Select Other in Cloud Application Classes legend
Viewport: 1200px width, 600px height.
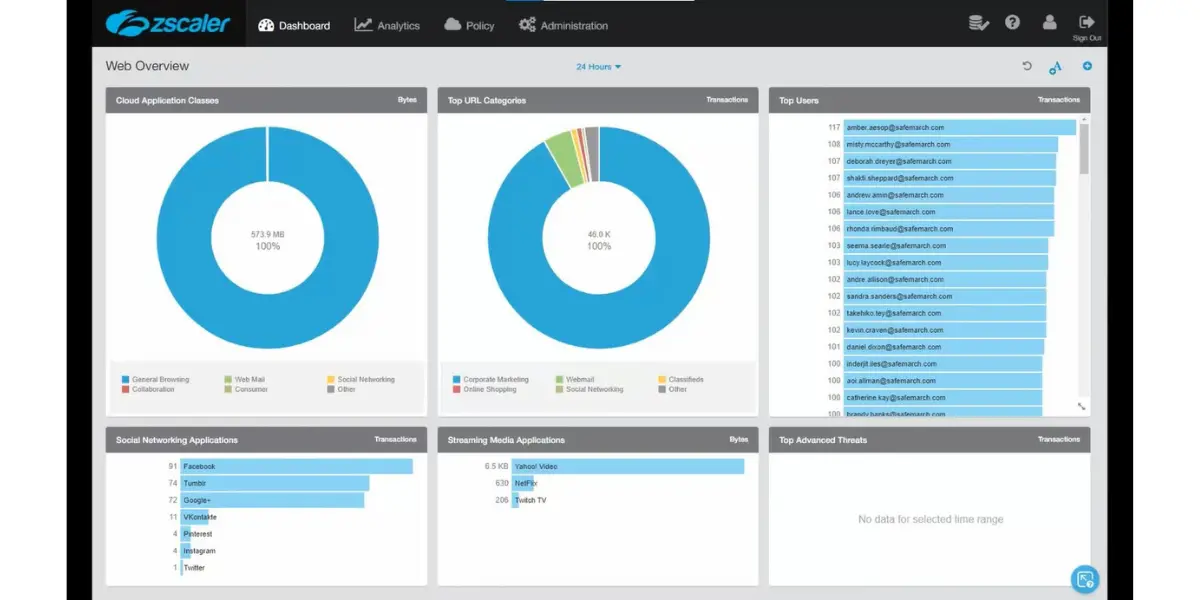click(343, 389)
